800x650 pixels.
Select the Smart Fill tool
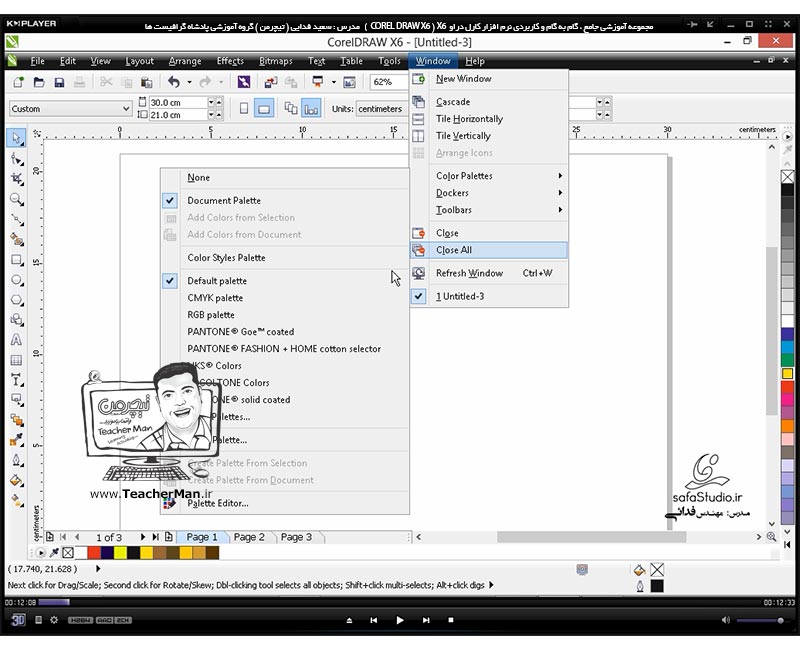pyautogui.click(x=16, y=240)
